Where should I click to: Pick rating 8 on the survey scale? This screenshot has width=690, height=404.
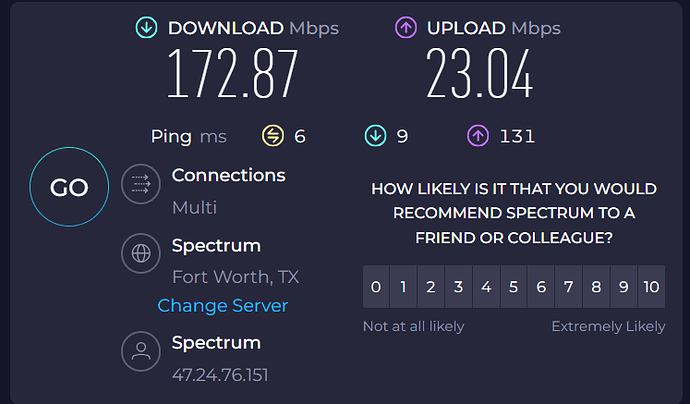[596, 288]
